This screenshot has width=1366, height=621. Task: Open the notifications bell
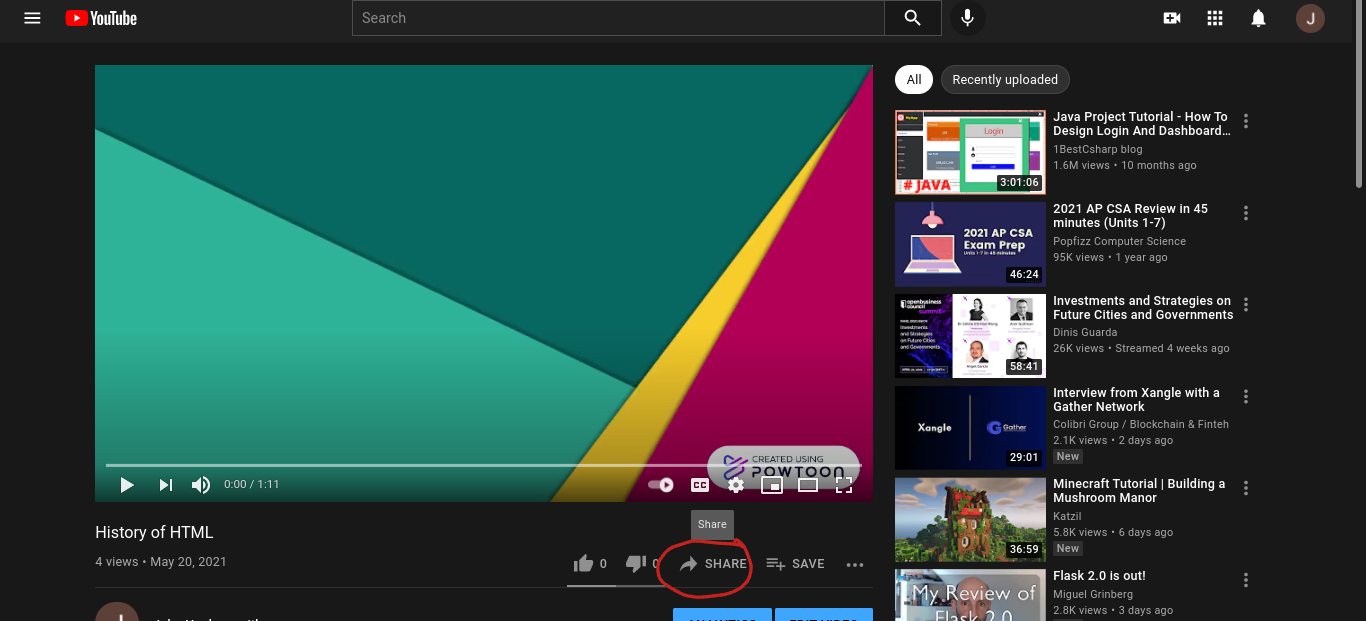click(x=1259, y=18)
